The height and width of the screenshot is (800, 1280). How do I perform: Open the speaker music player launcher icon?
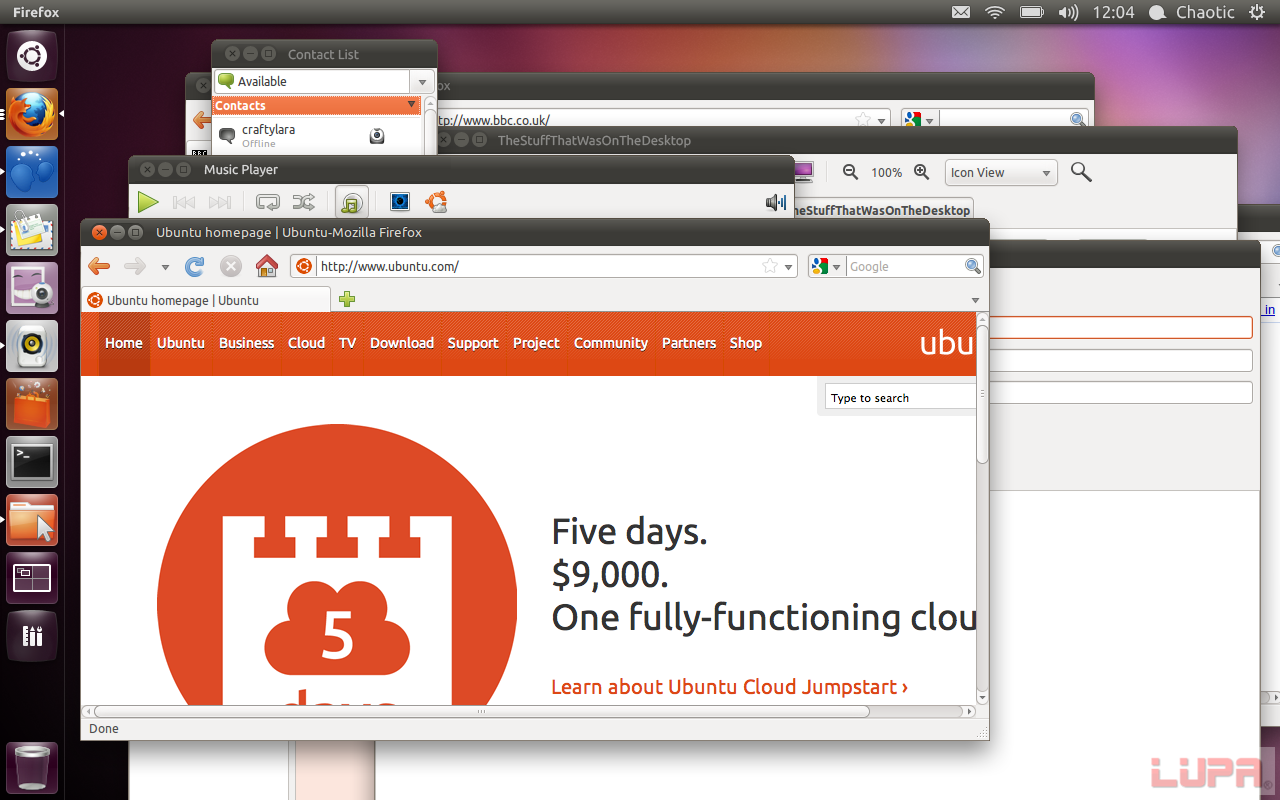[x=32, y=346]
